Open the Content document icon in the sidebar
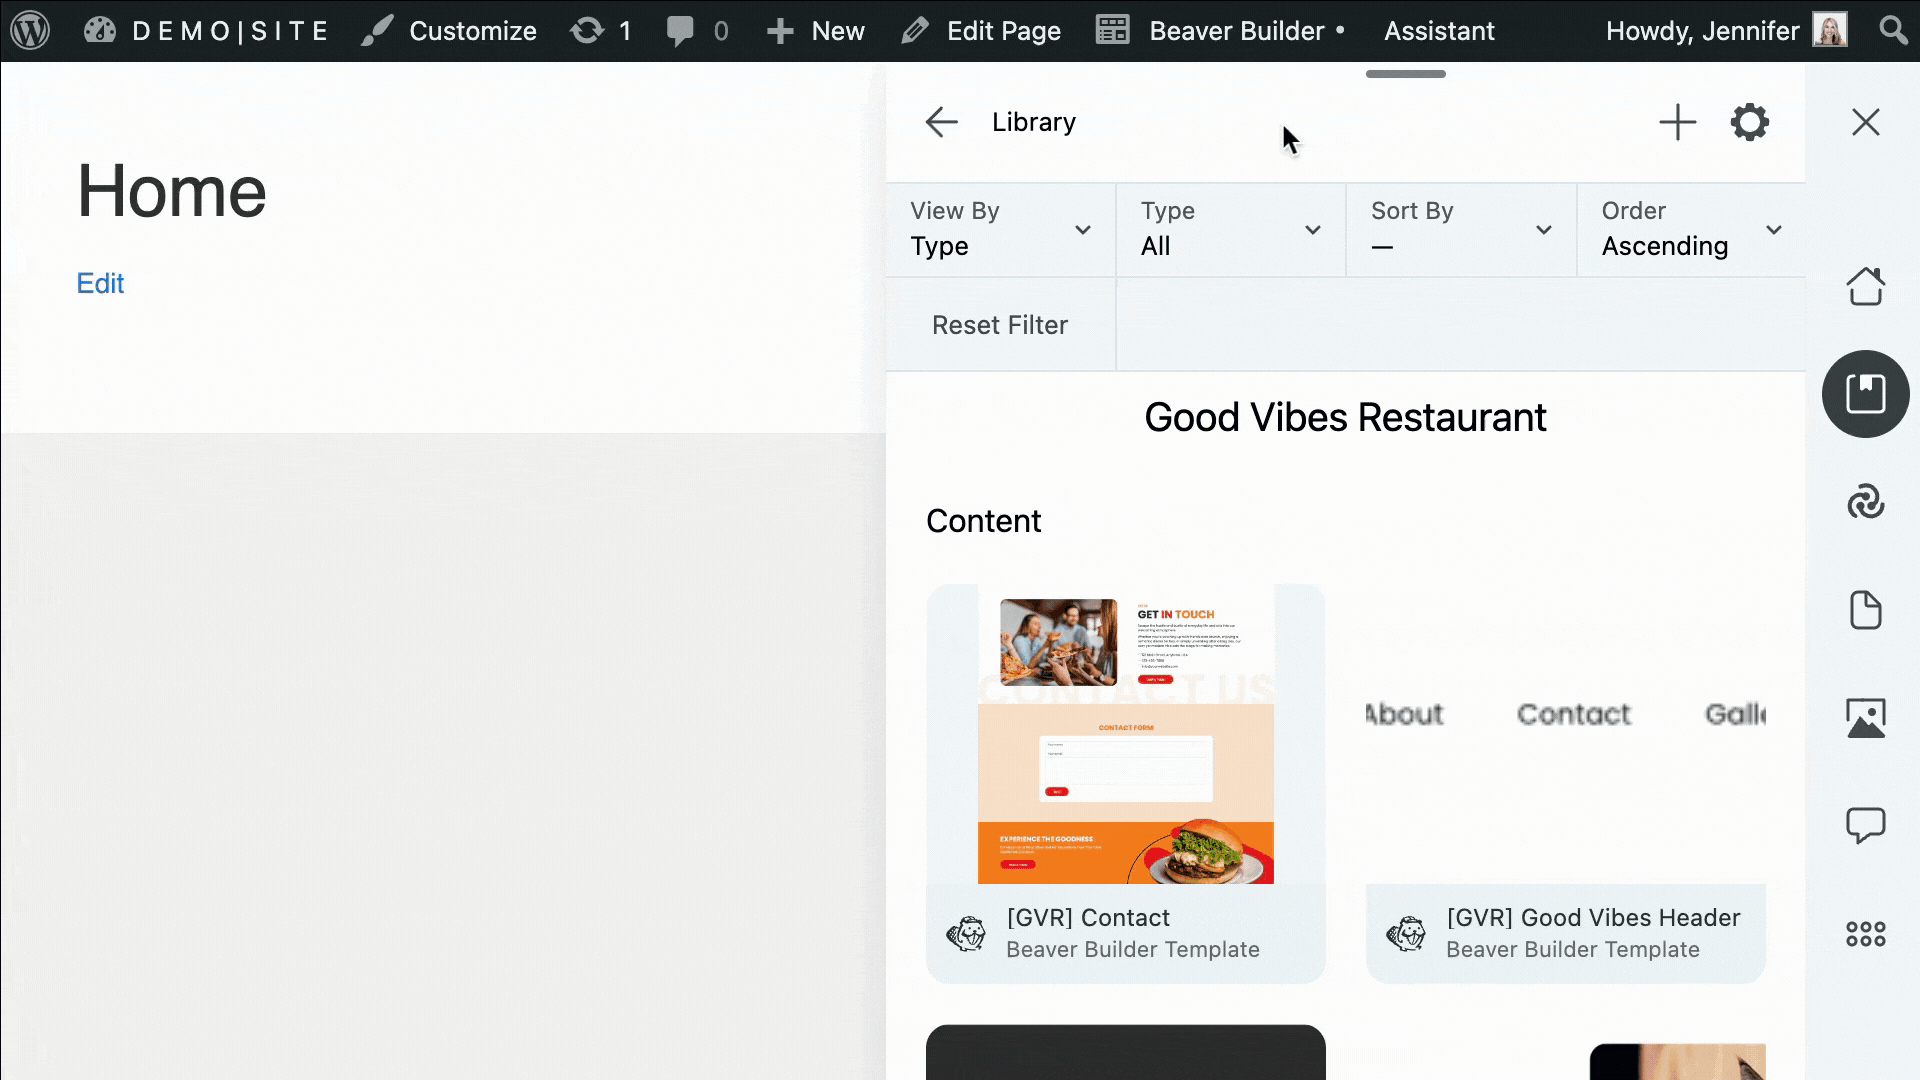The image size is (1920, 1080). tap(1865, 610)
